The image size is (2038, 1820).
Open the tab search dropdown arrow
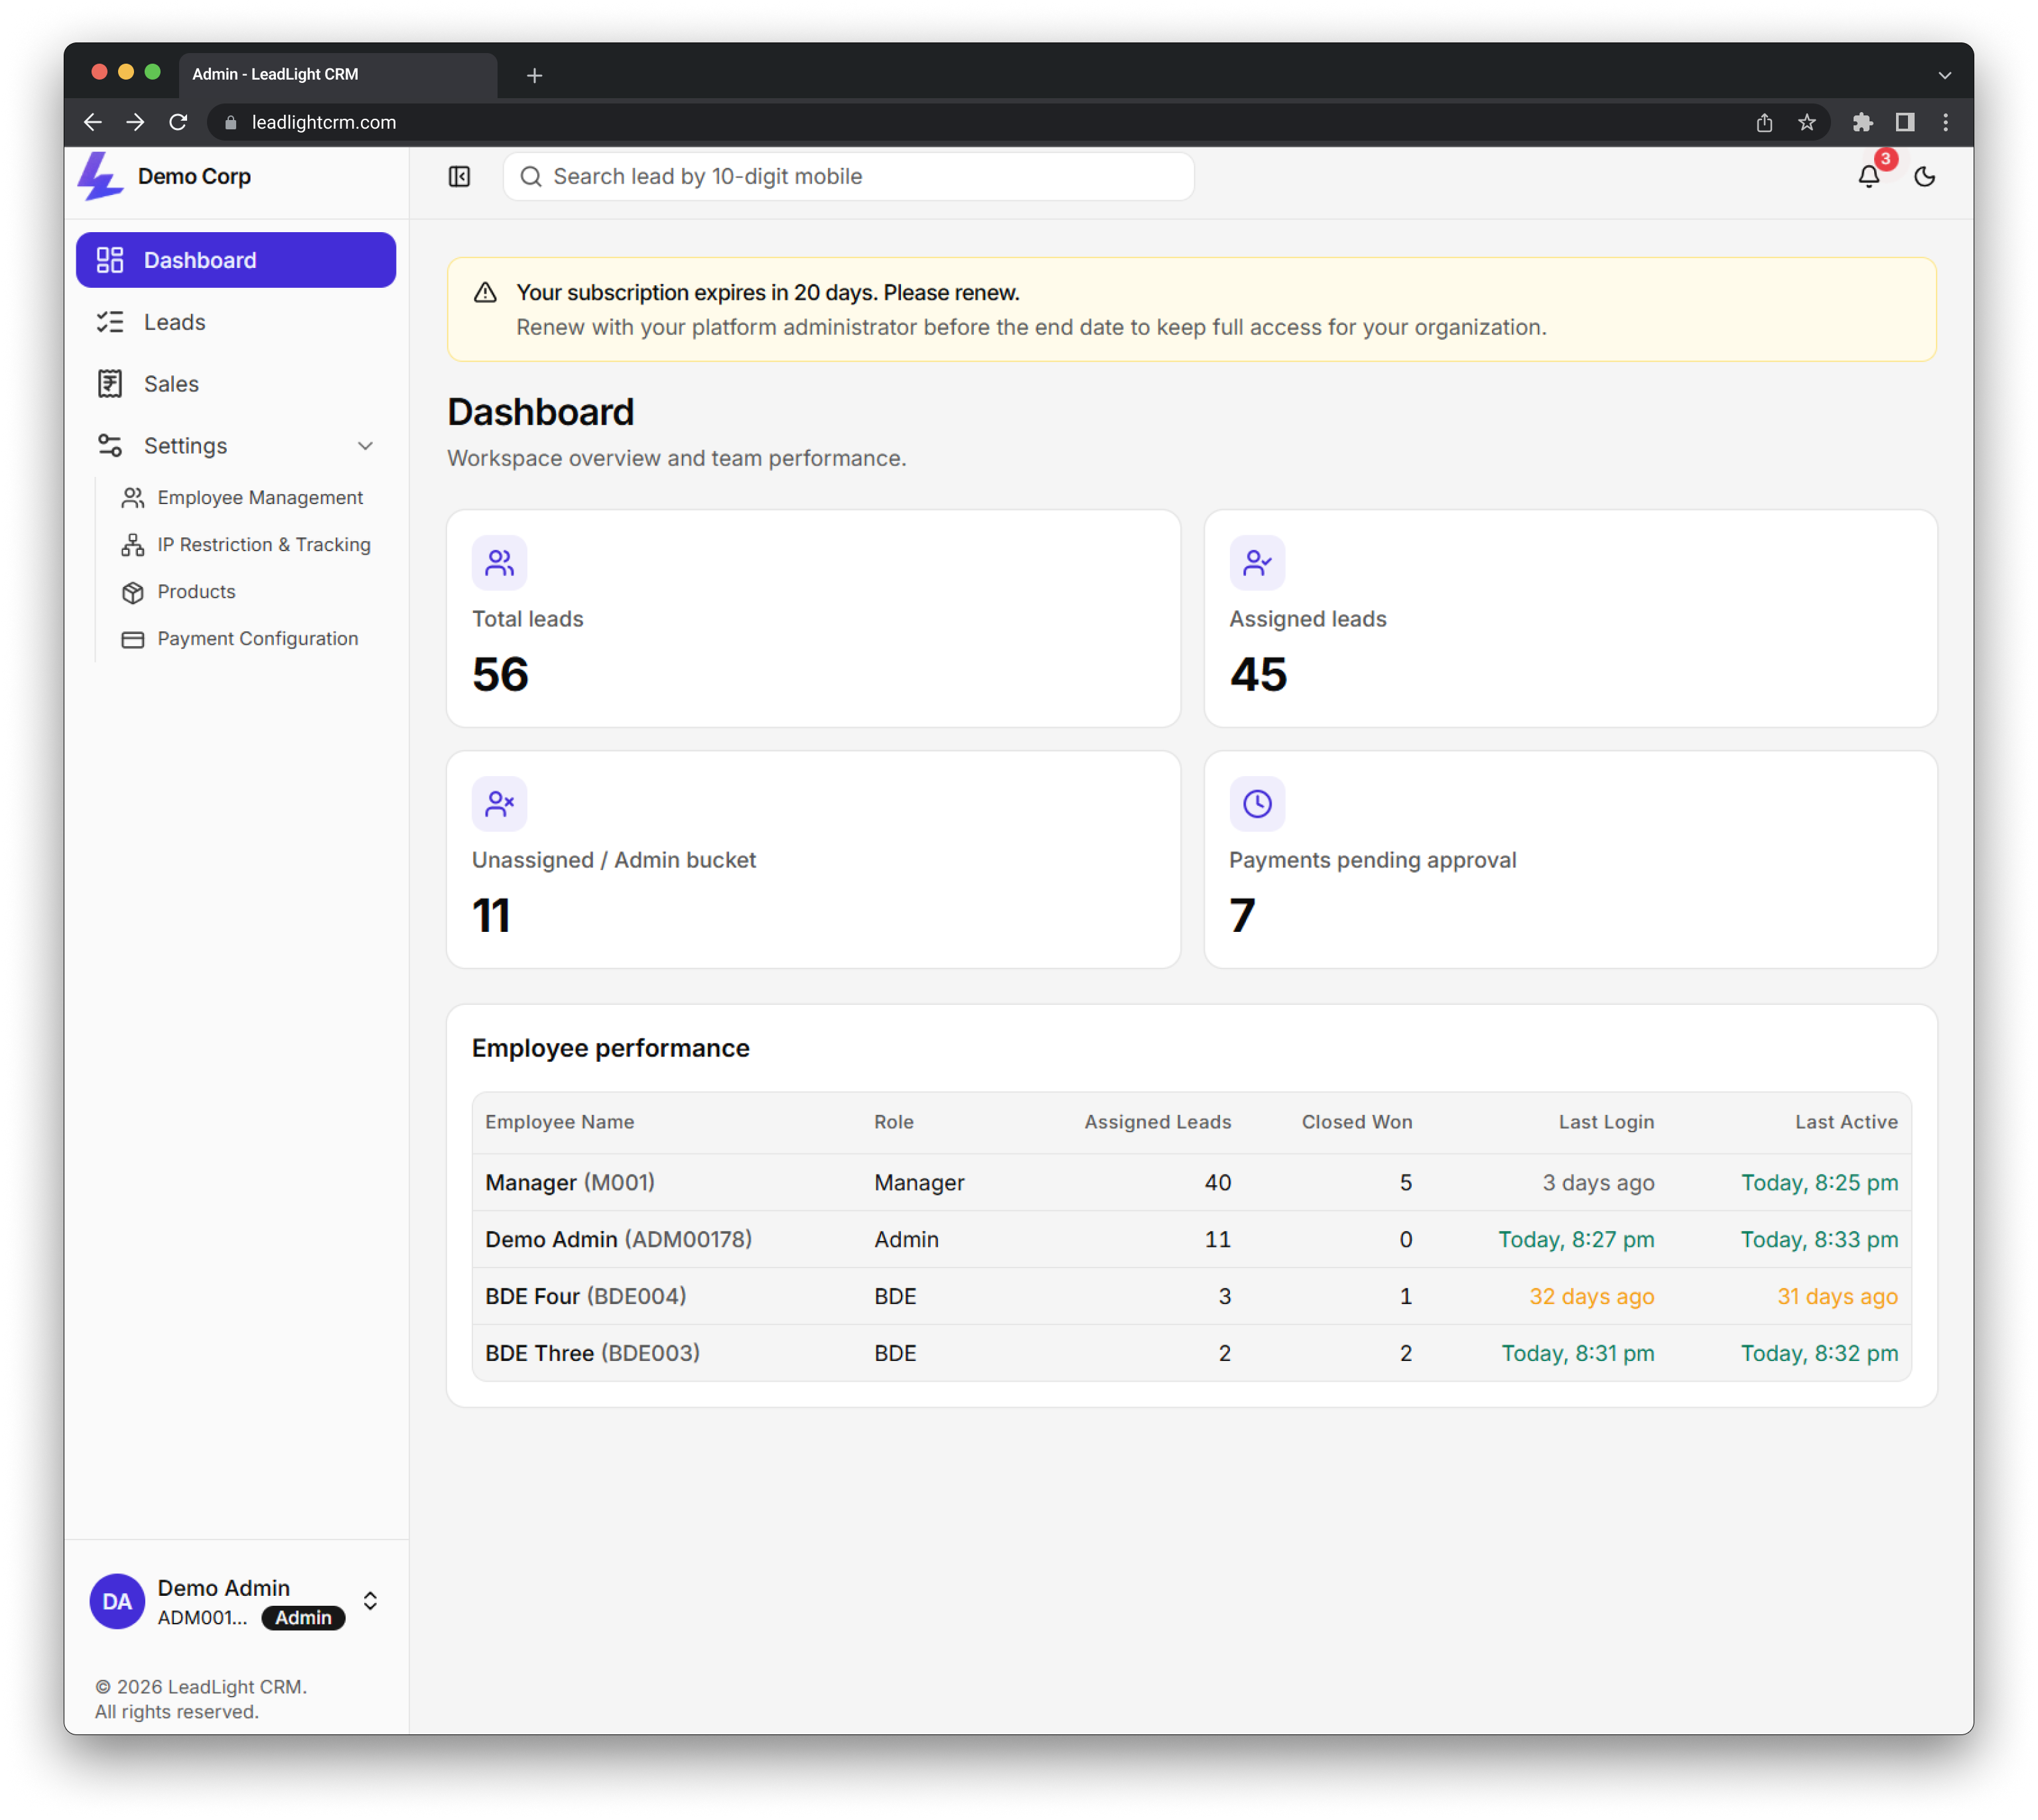(1944, 75)
